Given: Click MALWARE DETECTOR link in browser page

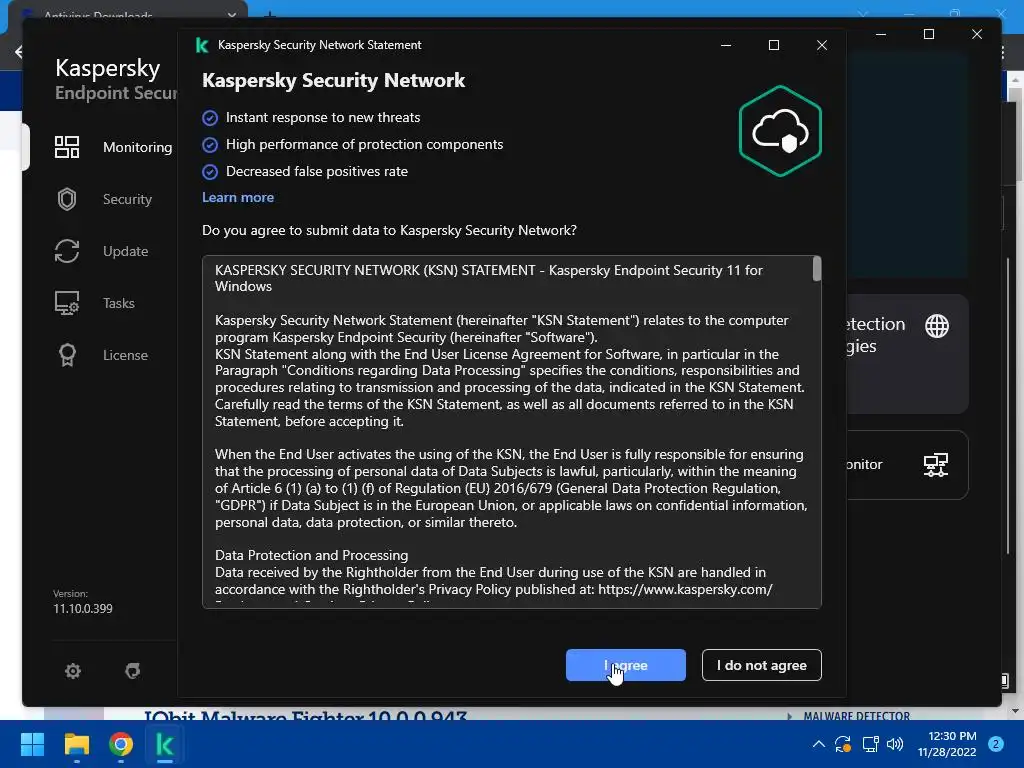Looking at the screenshot, I should click(856, 716).
